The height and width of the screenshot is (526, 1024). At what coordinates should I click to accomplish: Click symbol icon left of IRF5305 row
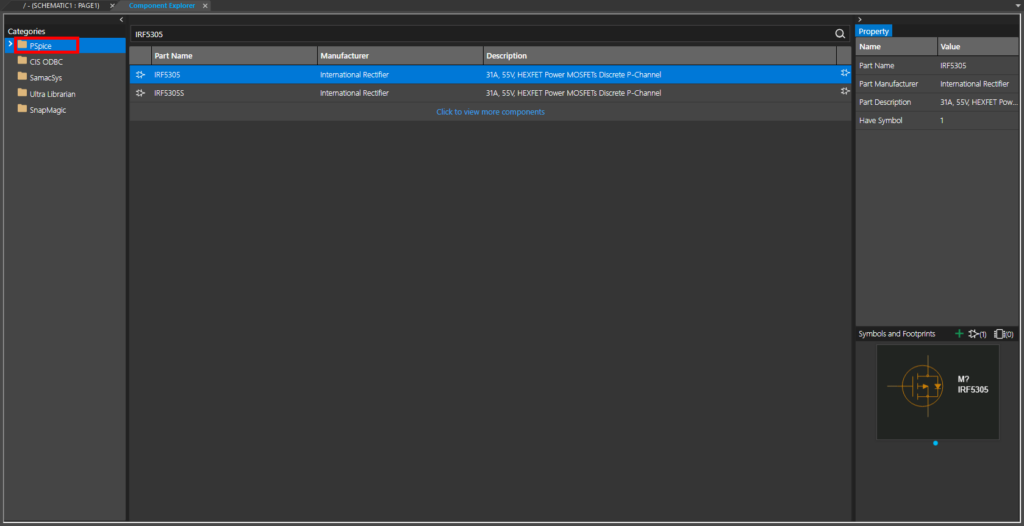click(x=140, y=74)
